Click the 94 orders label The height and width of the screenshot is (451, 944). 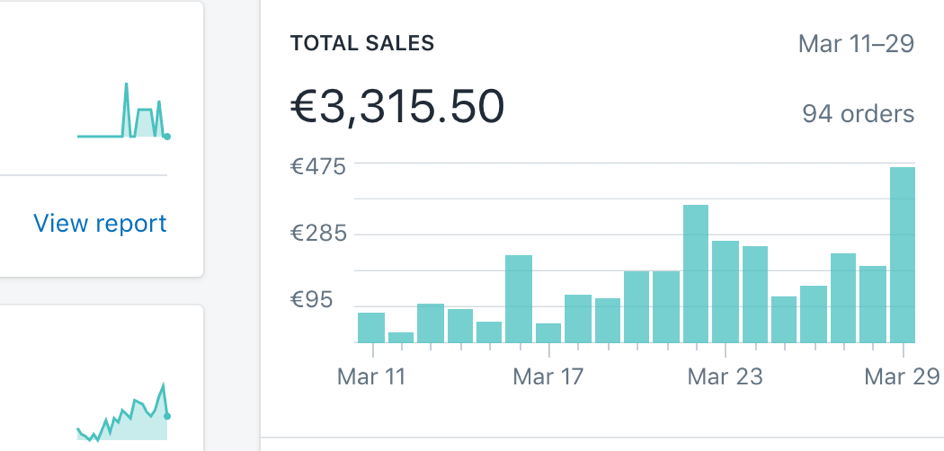859,114
